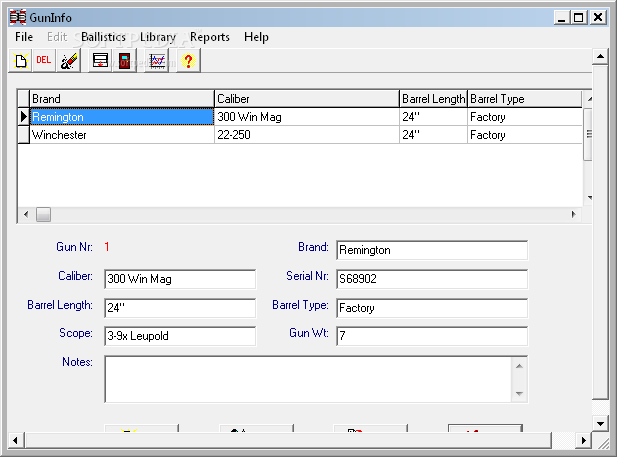Image resolution: width=617 pixels, height=457 pixels.
Task: Open the Reports menu
Action: pos(210,37)
